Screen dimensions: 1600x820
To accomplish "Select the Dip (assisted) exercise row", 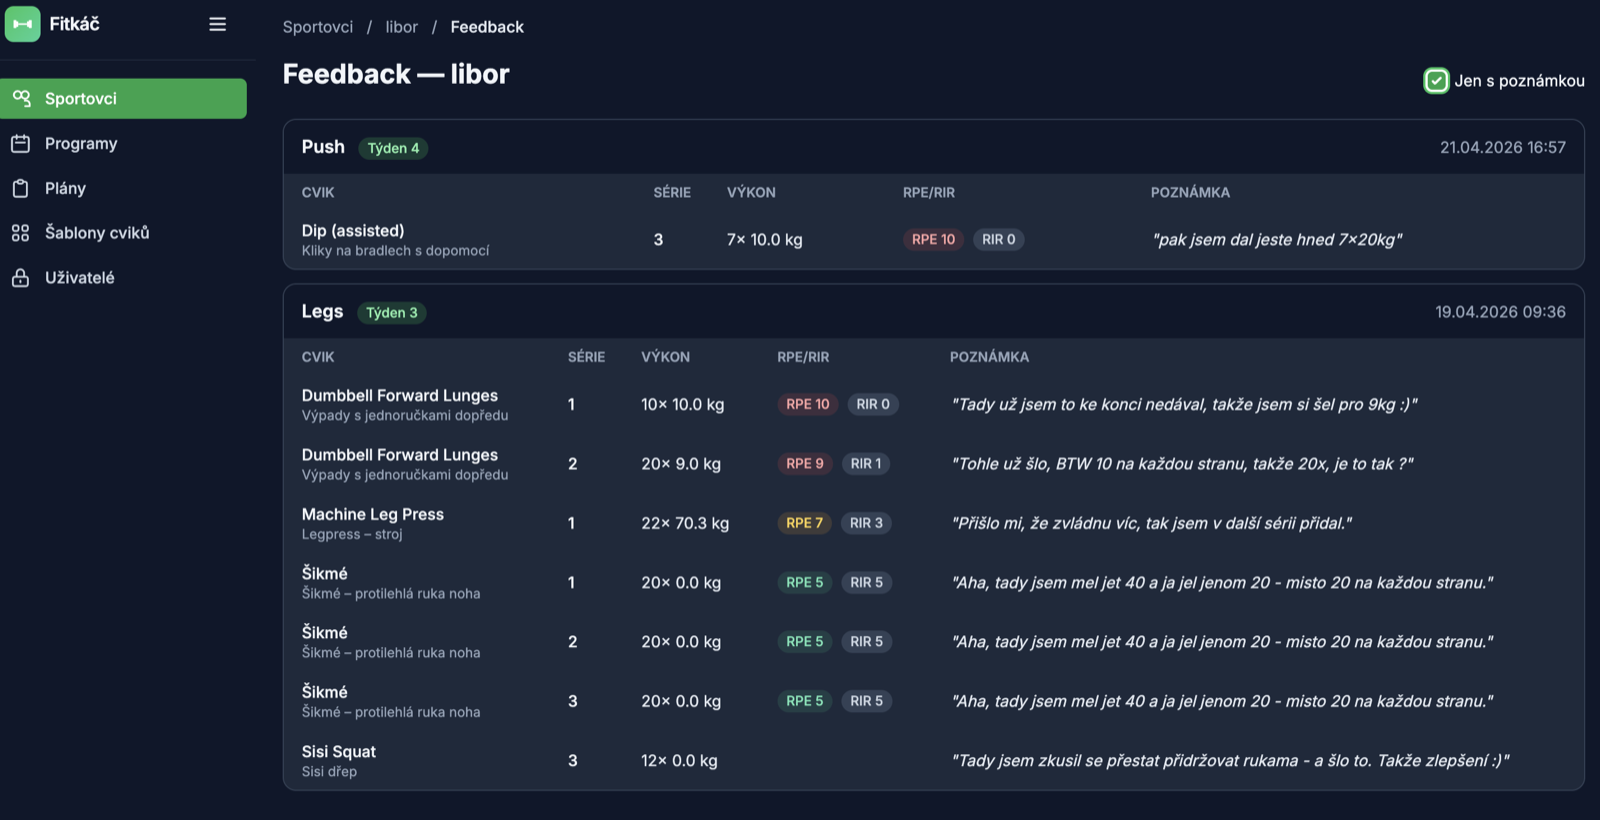I will click(x=934, y=240).
